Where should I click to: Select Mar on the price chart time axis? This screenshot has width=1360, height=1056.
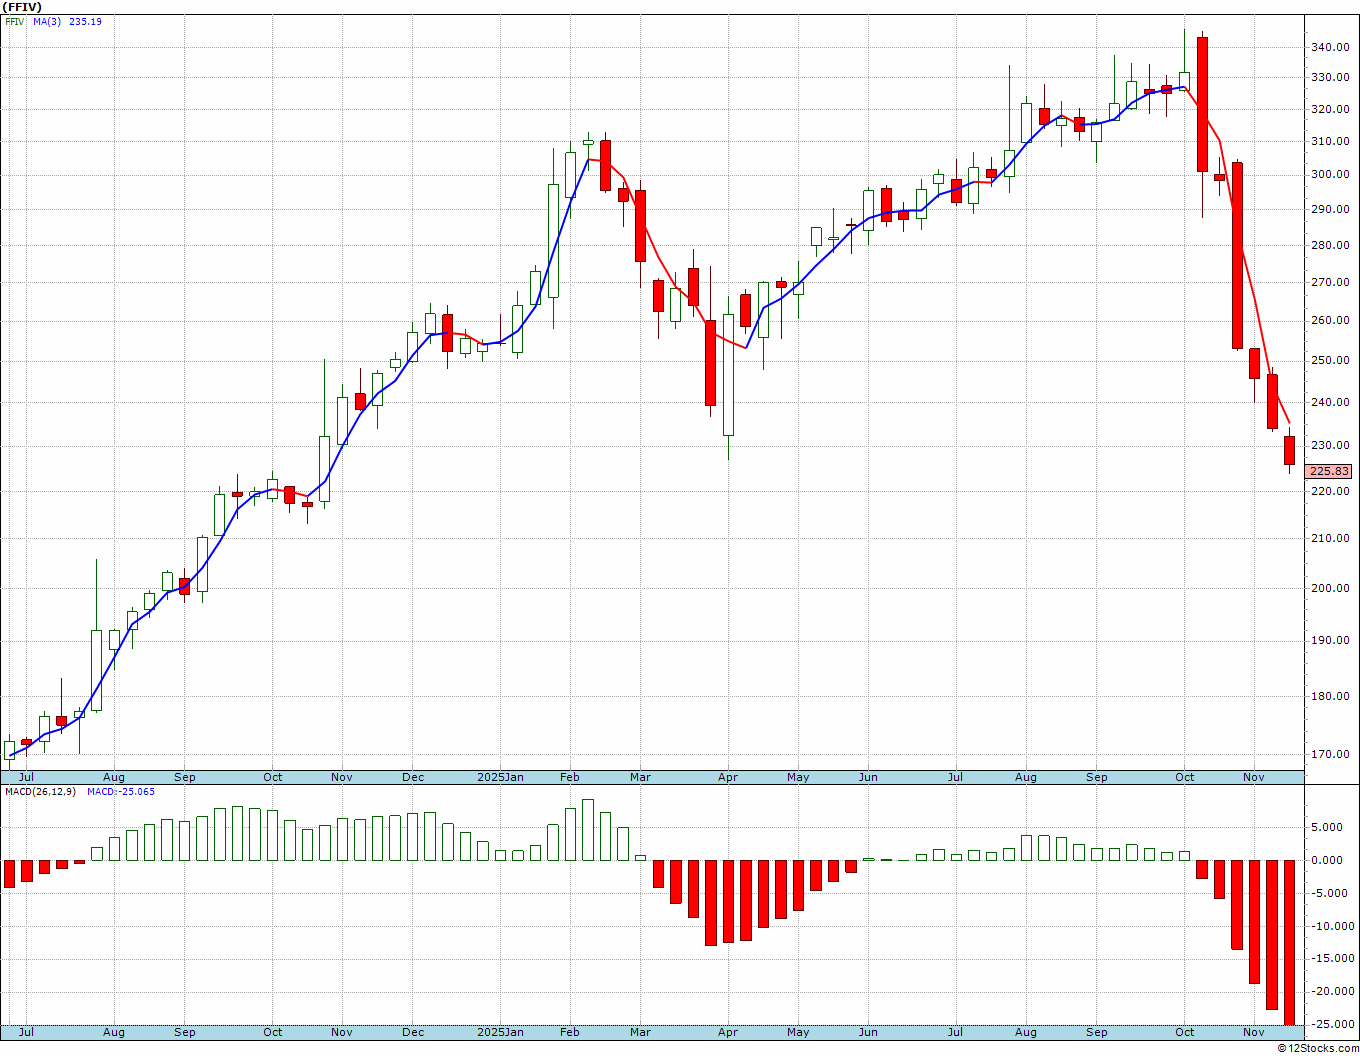click(x=640, y=777)
